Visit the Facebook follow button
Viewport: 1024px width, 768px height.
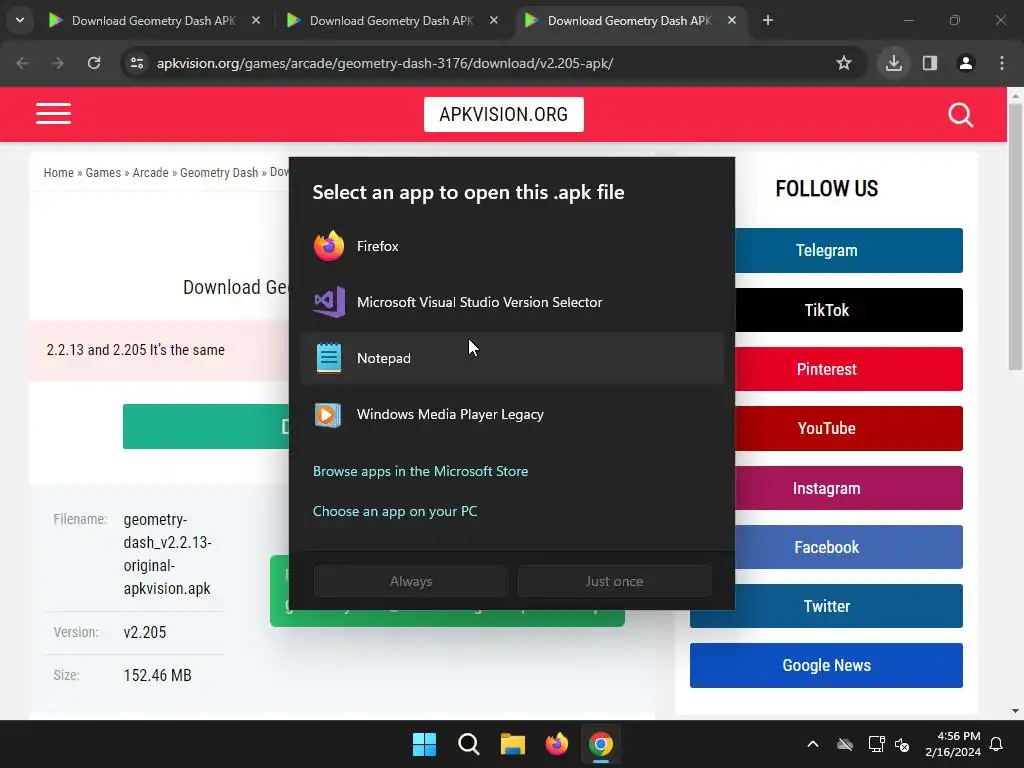pos(848,547)
